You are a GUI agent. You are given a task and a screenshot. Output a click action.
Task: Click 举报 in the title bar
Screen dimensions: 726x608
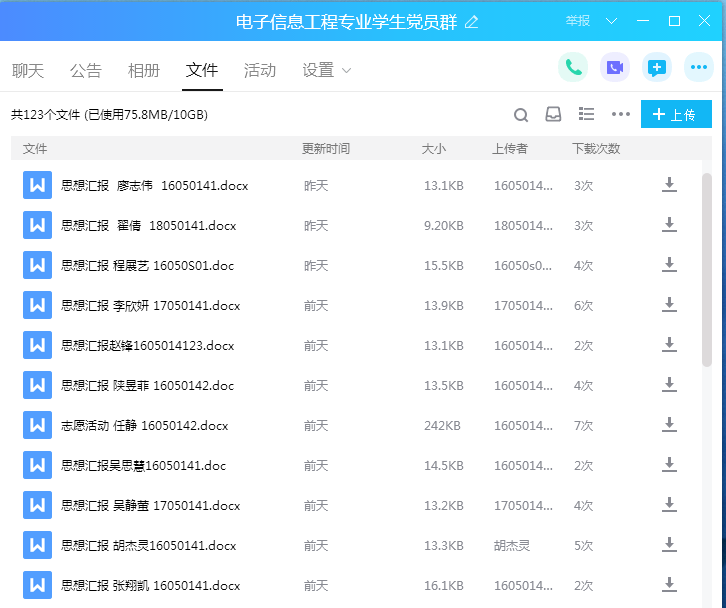coord(578,21)
